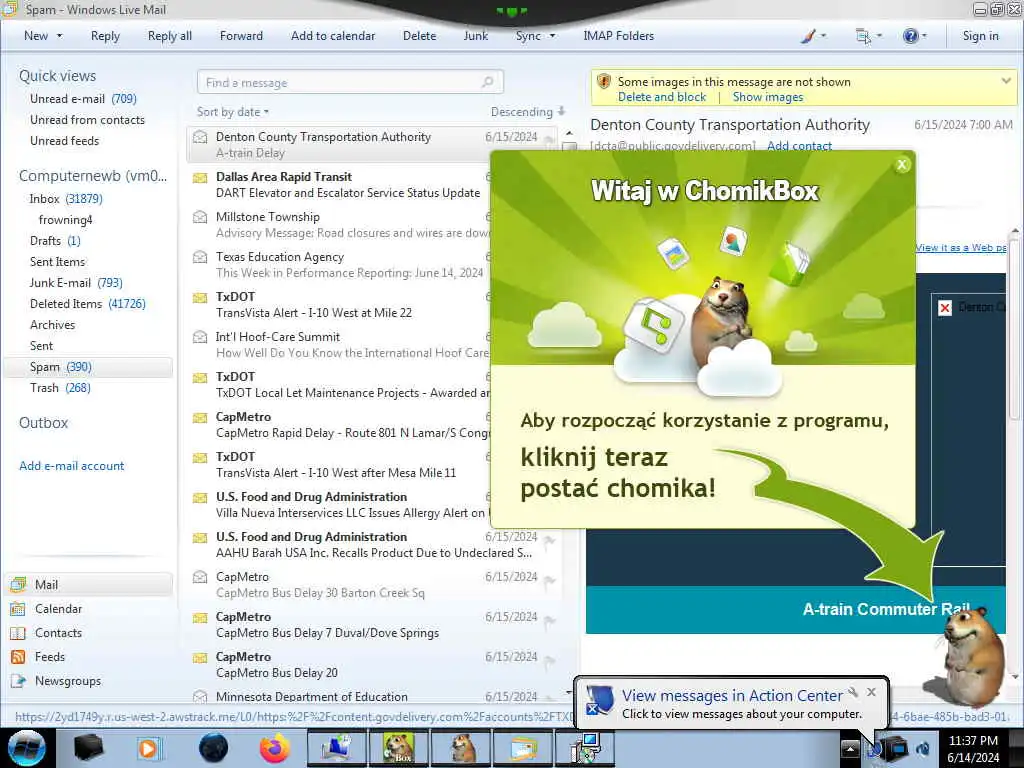The width and height of the screenshot is (1024, 768).
Task: Open the Menus icon in toolbar
Action: (x=863, y=36)
